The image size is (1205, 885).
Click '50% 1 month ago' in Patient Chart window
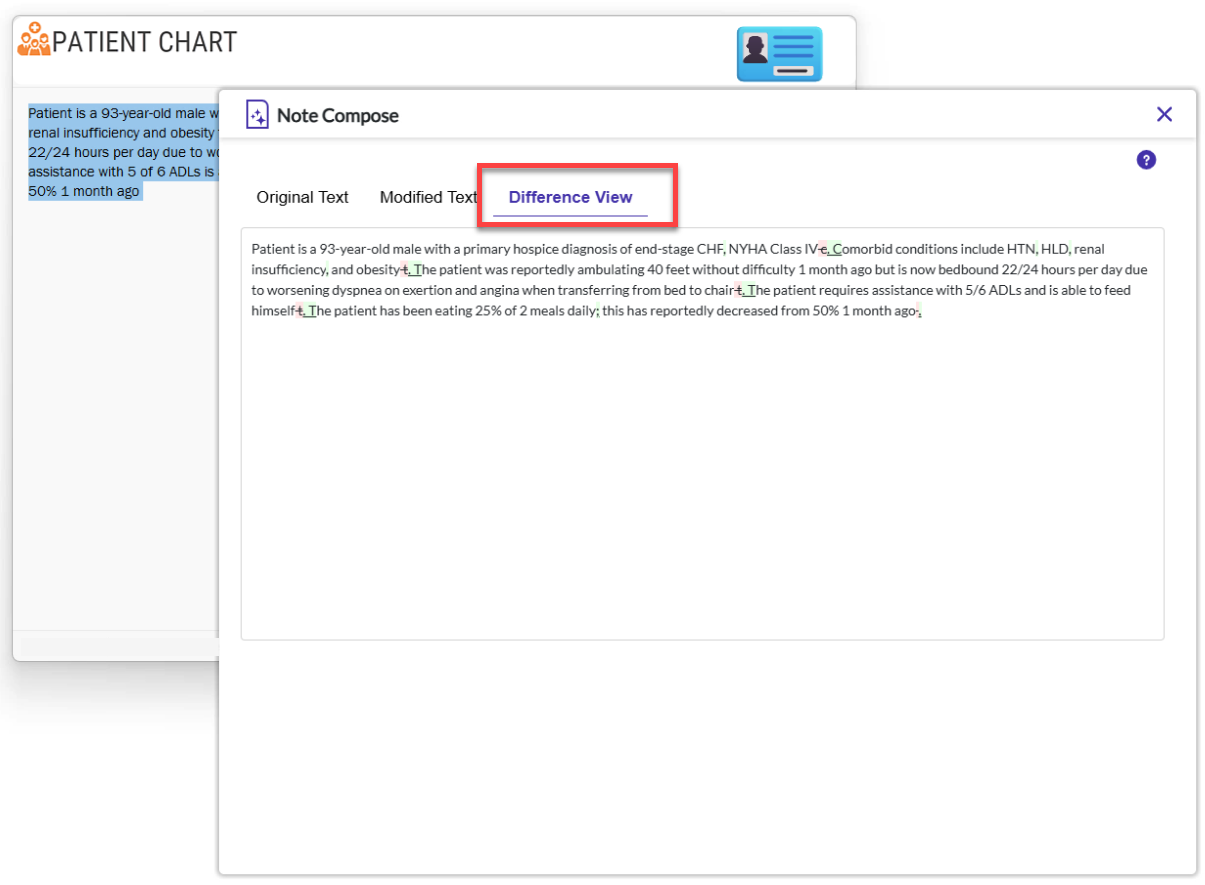coord(84,191)
